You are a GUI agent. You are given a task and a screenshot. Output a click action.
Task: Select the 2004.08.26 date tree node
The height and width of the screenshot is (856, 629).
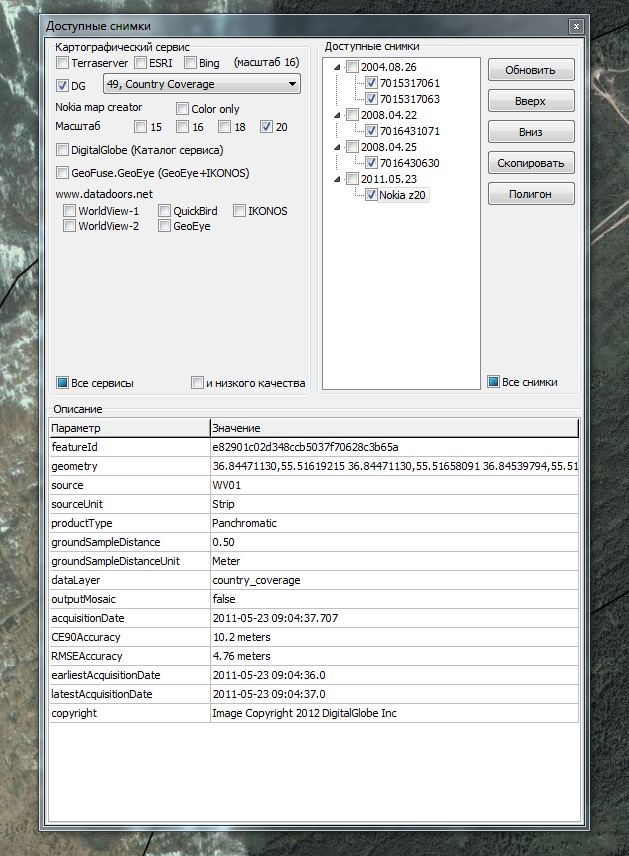coord(388,67)
